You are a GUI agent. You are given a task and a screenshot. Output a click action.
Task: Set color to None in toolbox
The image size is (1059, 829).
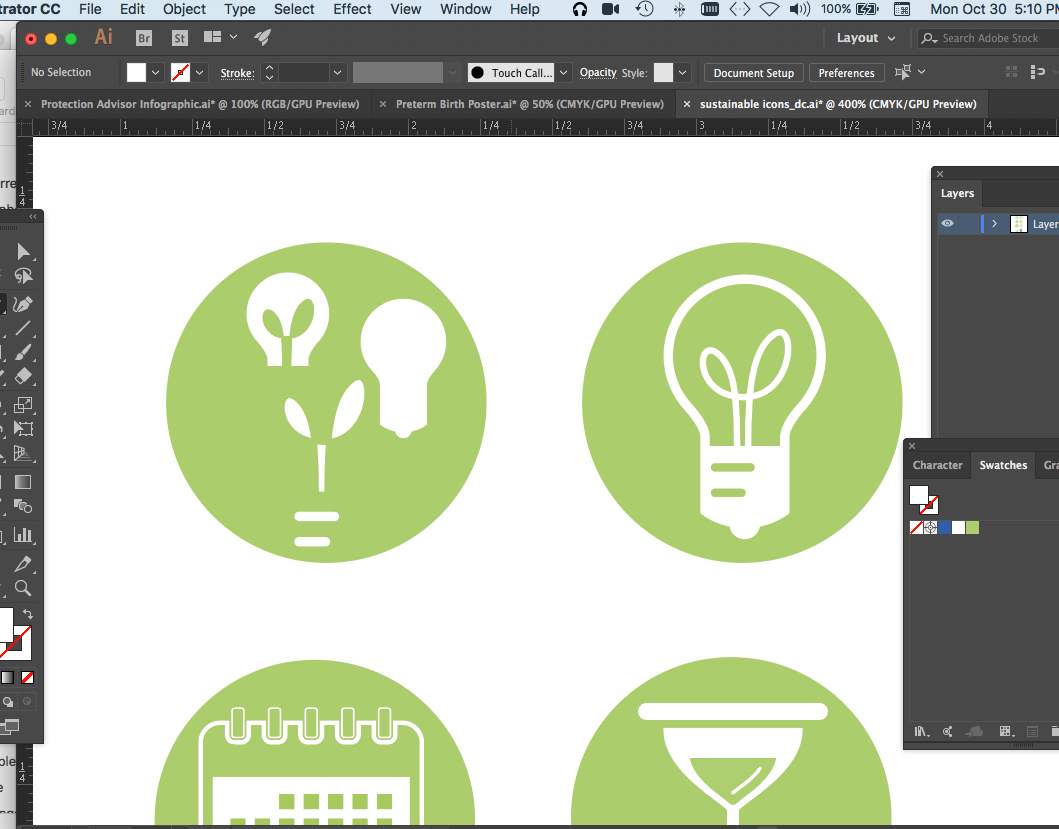click(28, 677)
